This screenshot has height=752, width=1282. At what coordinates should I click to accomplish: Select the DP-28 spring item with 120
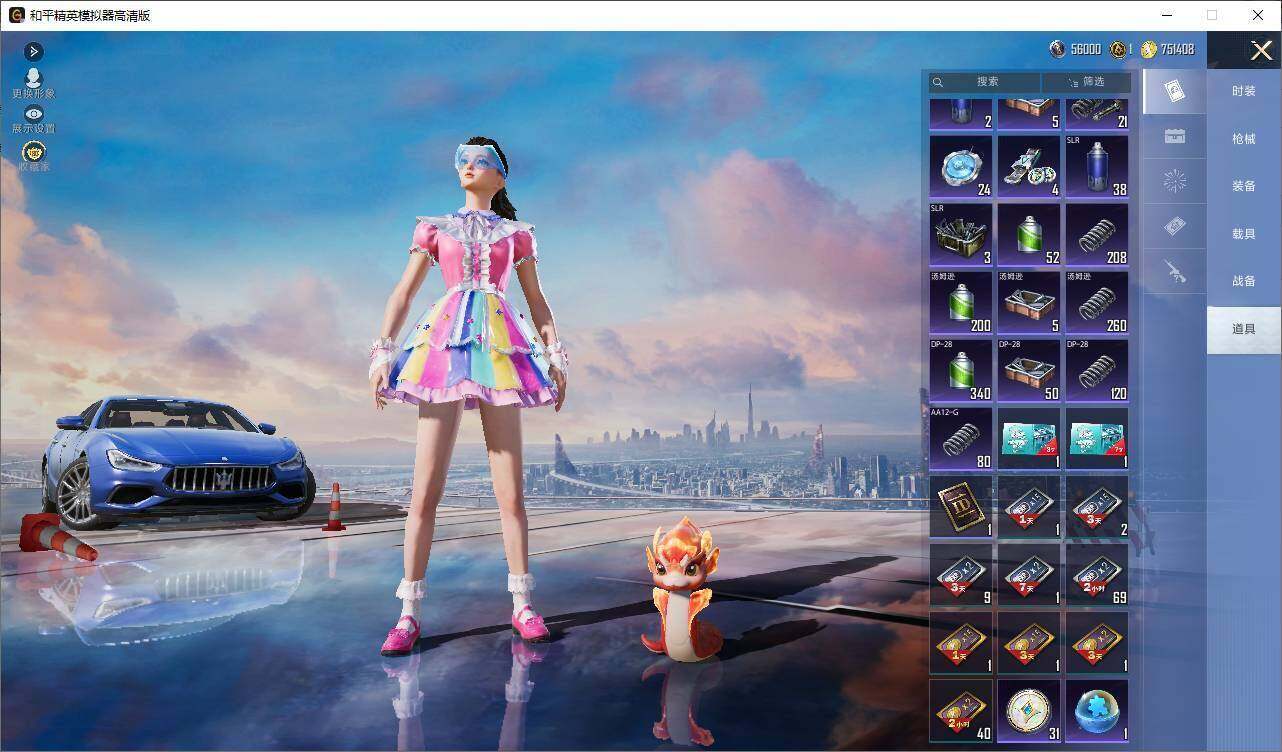click(1097, 370)
